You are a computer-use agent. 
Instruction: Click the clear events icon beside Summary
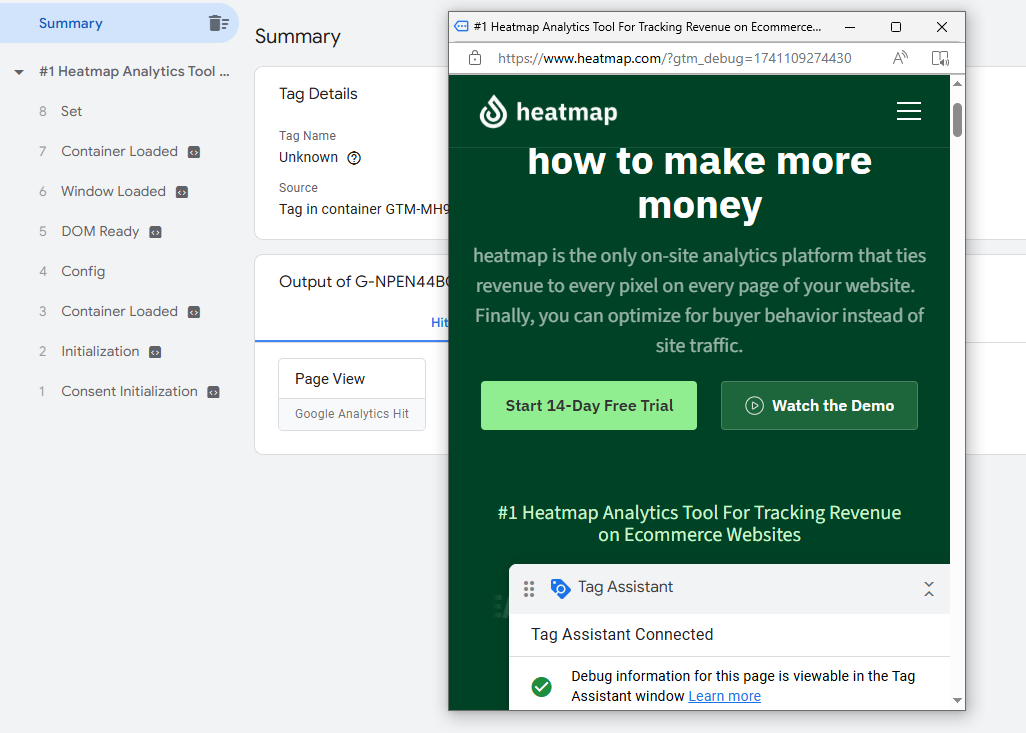219,24
